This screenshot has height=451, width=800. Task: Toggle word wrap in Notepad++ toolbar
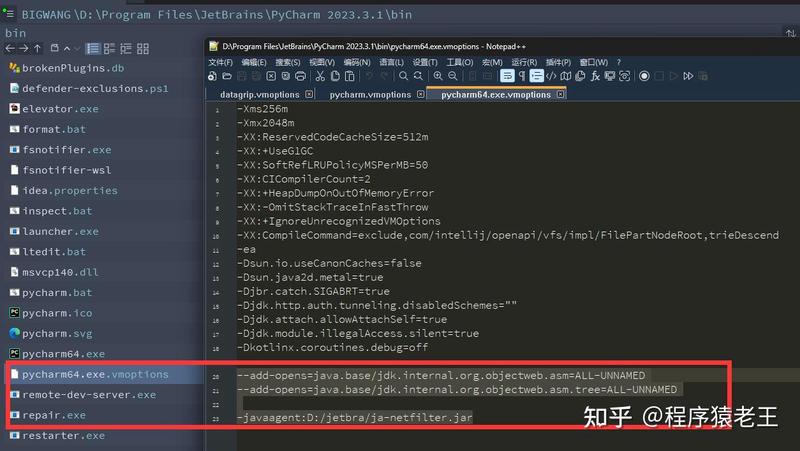[507, 76]
